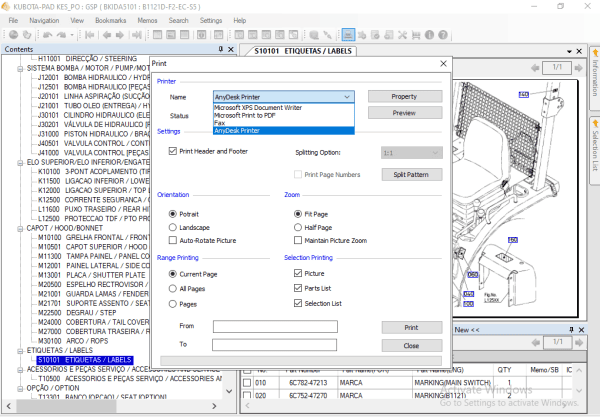Open the Information side tab
Image resolution: width=600 pixels, height=417 pixels.
coord(595,77)
